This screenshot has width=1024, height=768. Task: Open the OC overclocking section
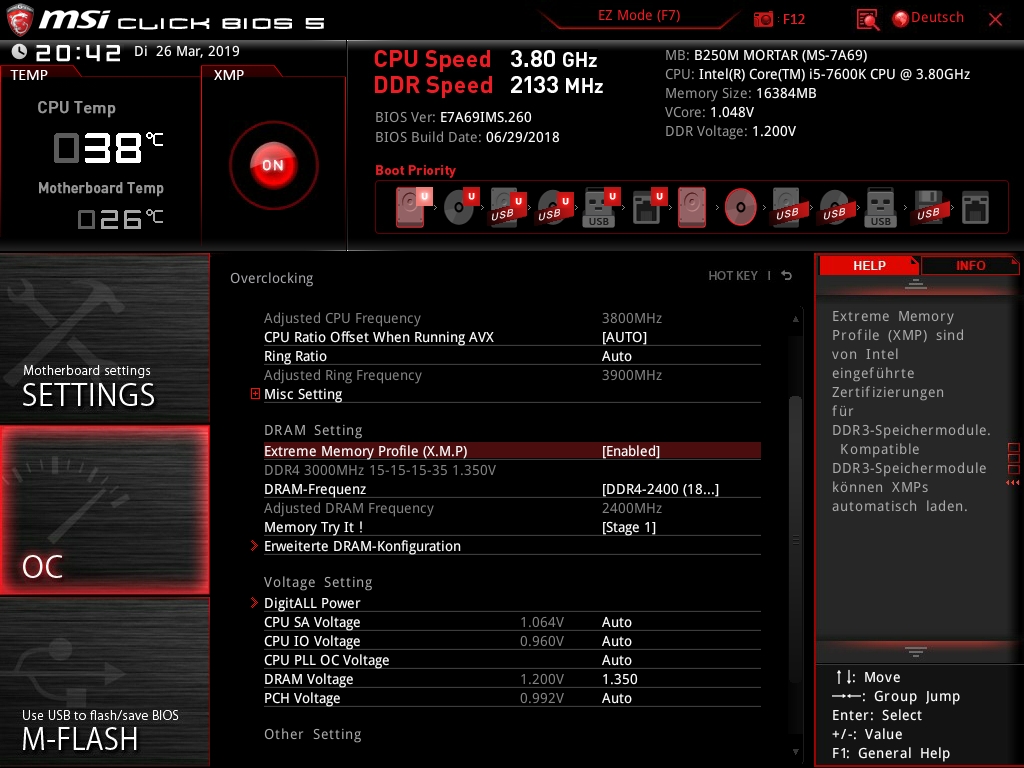pos(104,510)
